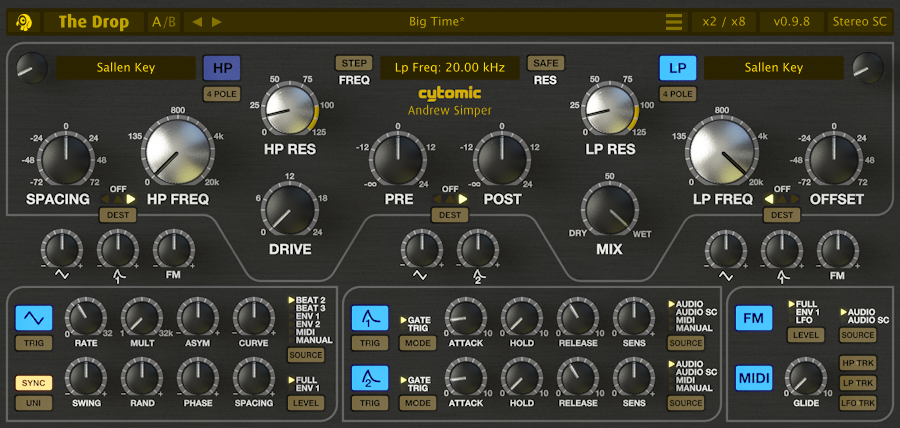Image resolution: width=900 pixels, height=428 pixels.
Task: Click Envelope 1 TRIG button
Action: pyautogui.click(x=370, y=343)
